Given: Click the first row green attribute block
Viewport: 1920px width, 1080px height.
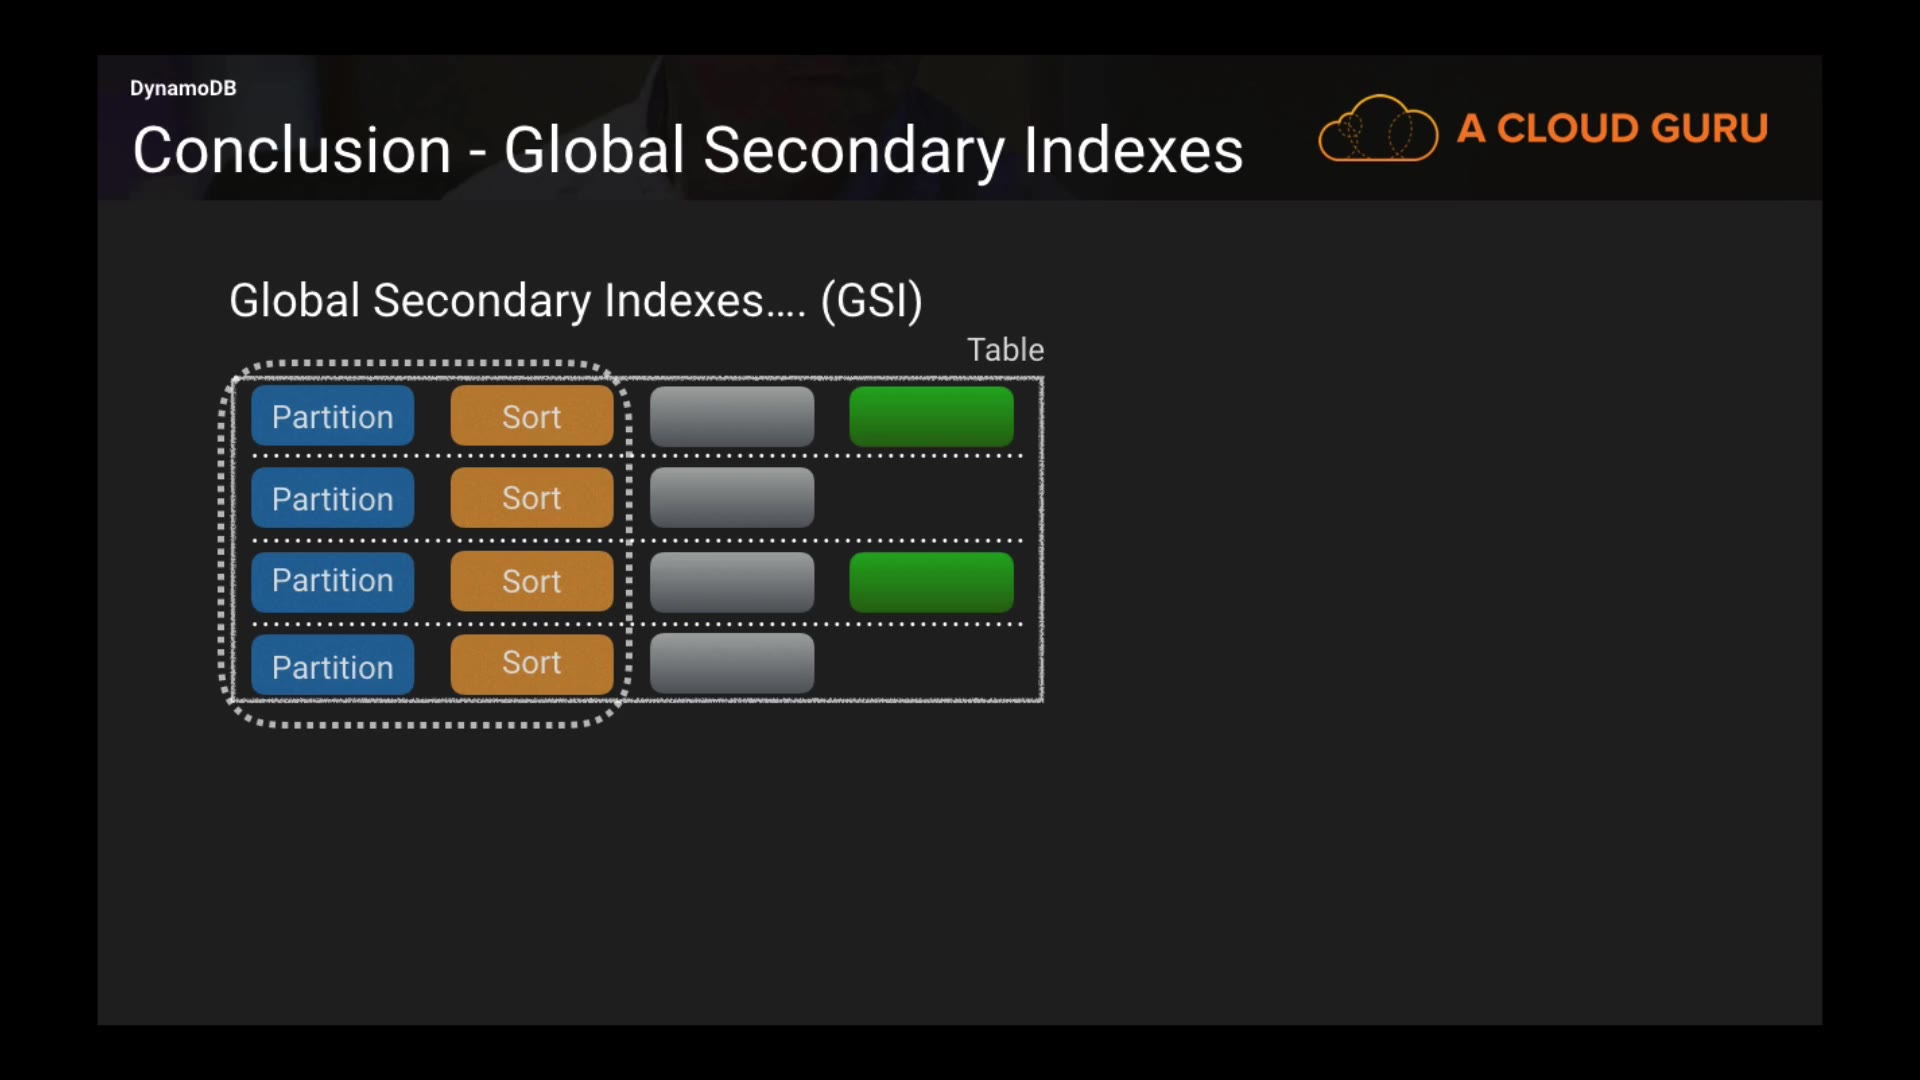Looking at the screenshot, I should click(x=930, y=417).
